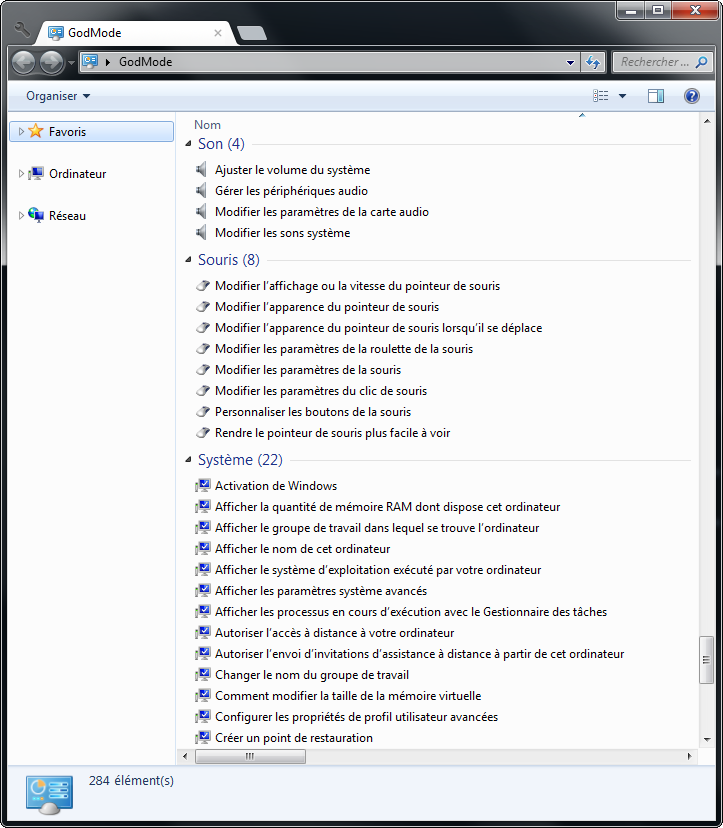Click speaker icon beside Ajuster le volume du système
The height and width of the screenshot is (828, 723).
[x=203, y=170]
